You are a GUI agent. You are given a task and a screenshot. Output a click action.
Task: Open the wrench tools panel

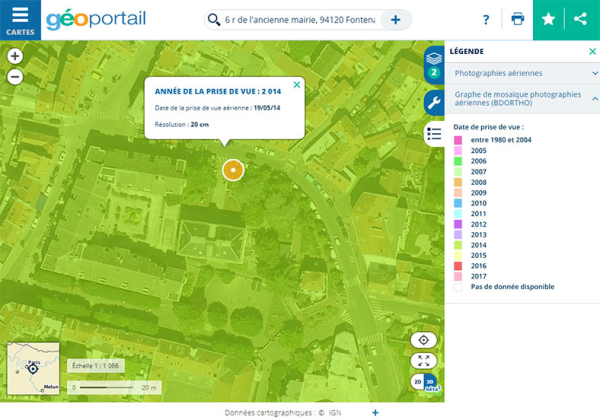[x=434, y=102]
